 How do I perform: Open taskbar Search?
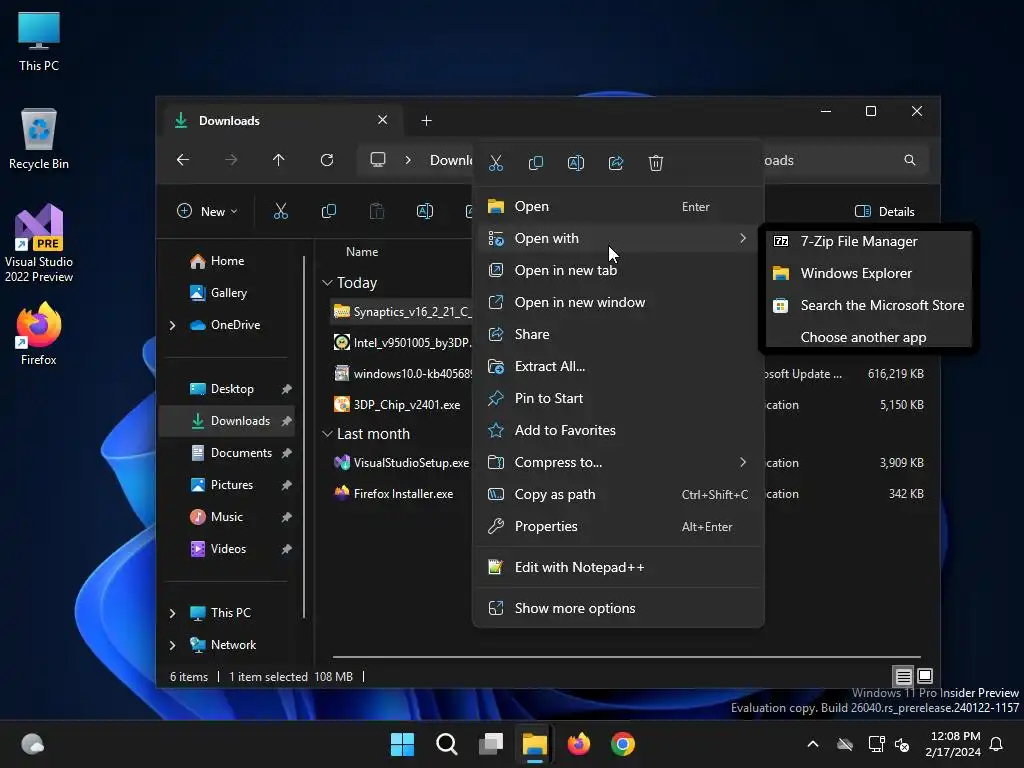(447, 744)
